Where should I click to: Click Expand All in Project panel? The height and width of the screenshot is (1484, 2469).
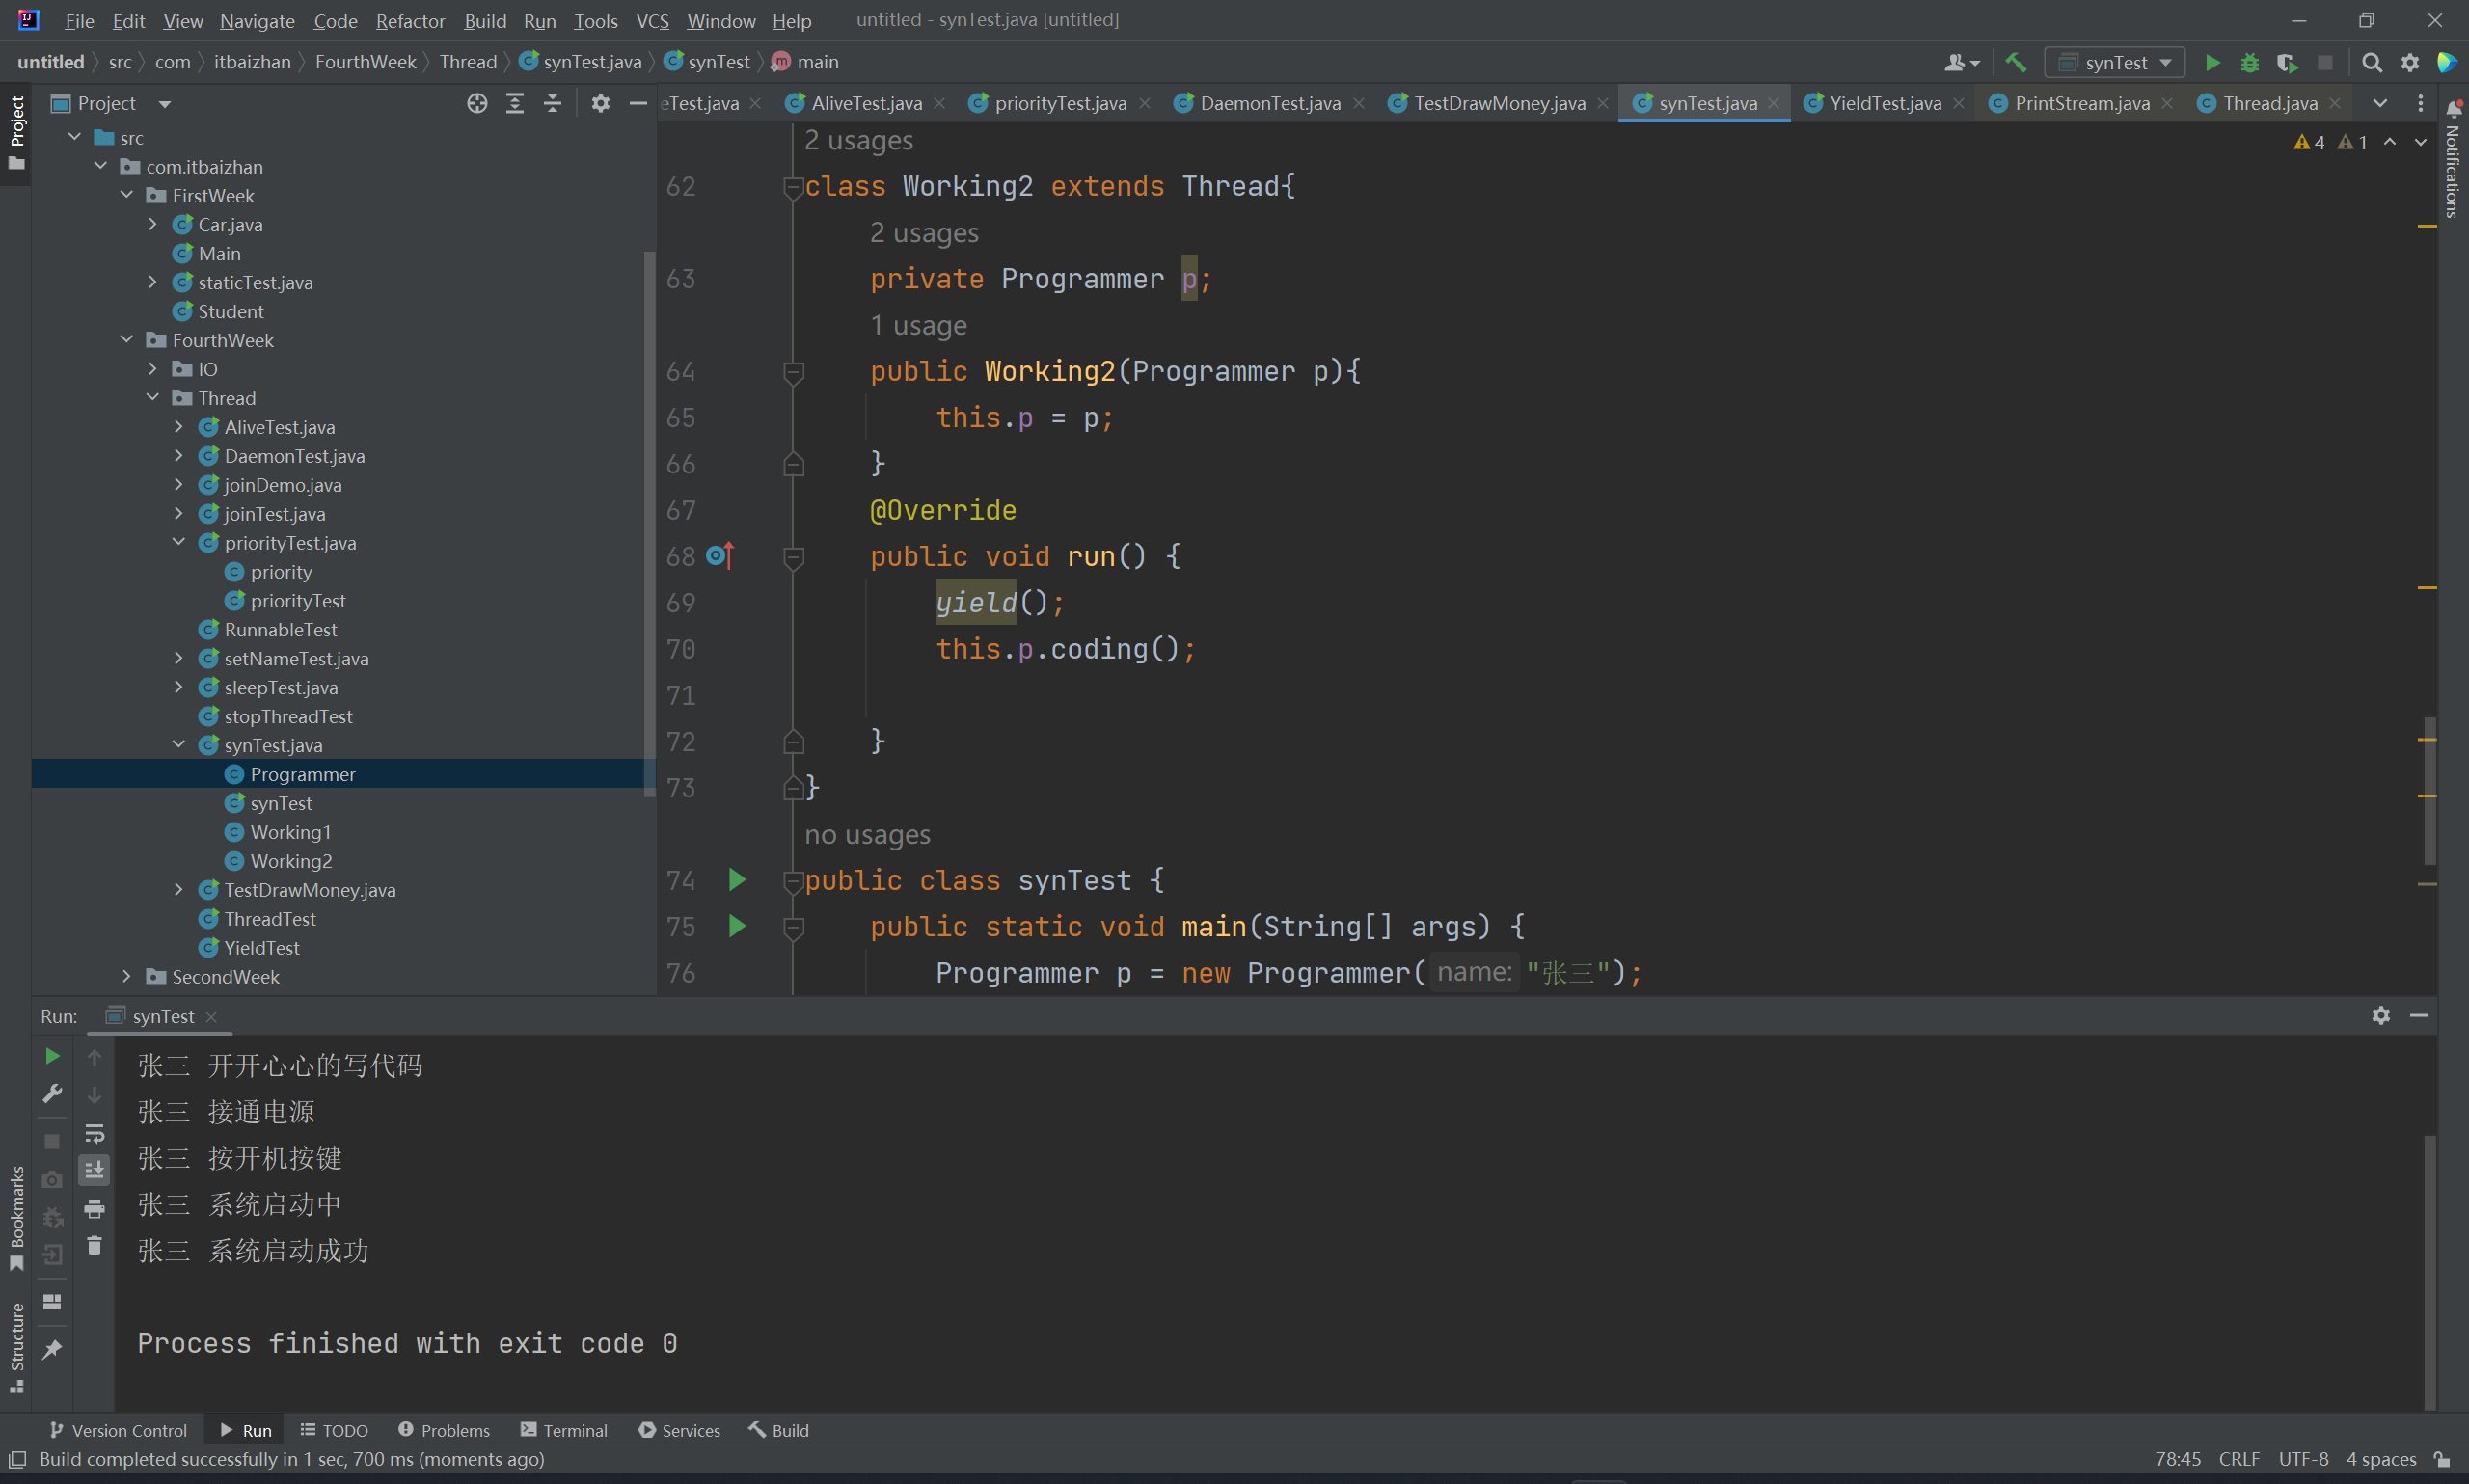515,103
